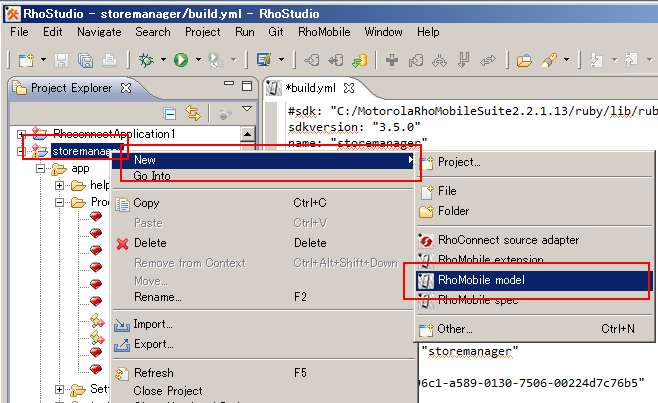
Task: Click the New wizard toolbar icon
Action: click(x=26, y=60)
